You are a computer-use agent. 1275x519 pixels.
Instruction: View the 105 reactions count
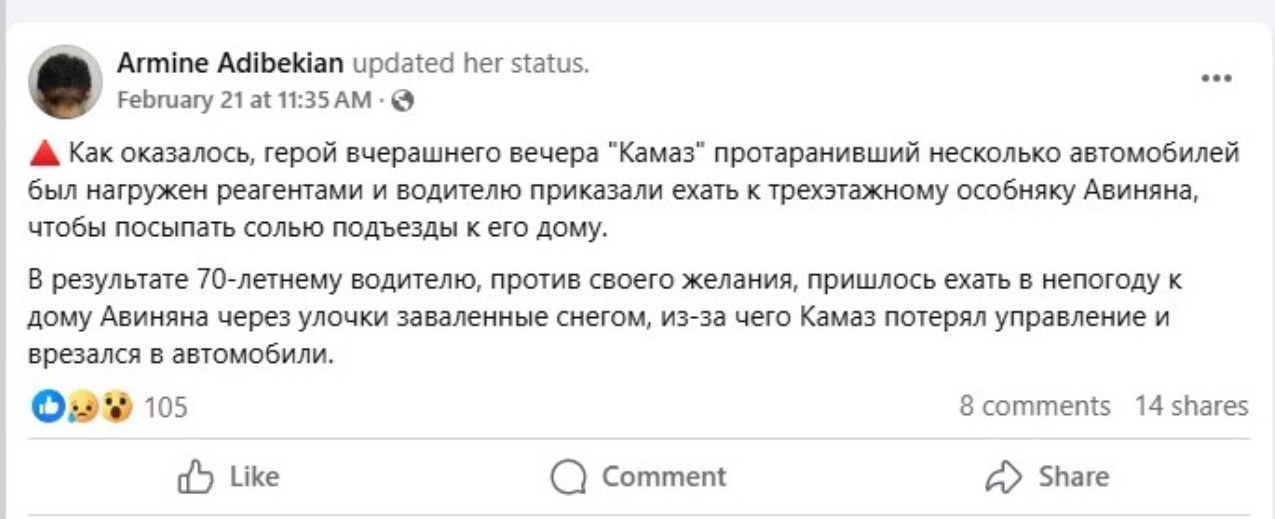click(x=166, y=407)
